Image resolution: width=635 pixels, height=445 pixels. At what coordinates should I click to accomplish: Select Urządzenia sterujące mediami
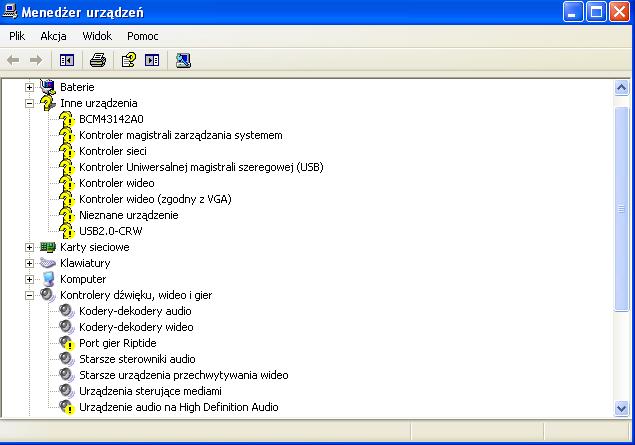(150, 391)
